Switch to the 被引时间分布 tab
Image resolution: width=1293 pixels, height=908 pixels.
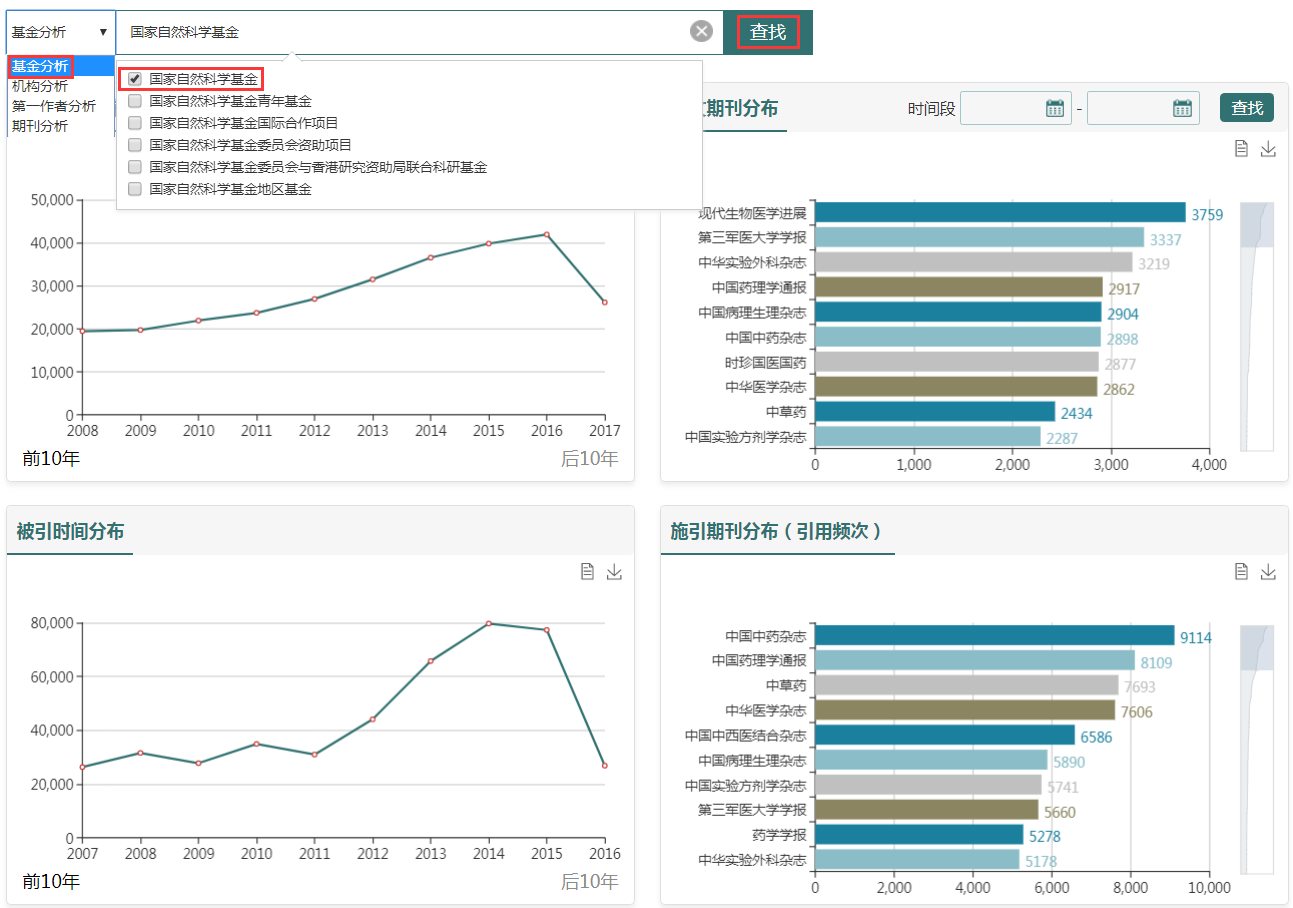(70, 532)
